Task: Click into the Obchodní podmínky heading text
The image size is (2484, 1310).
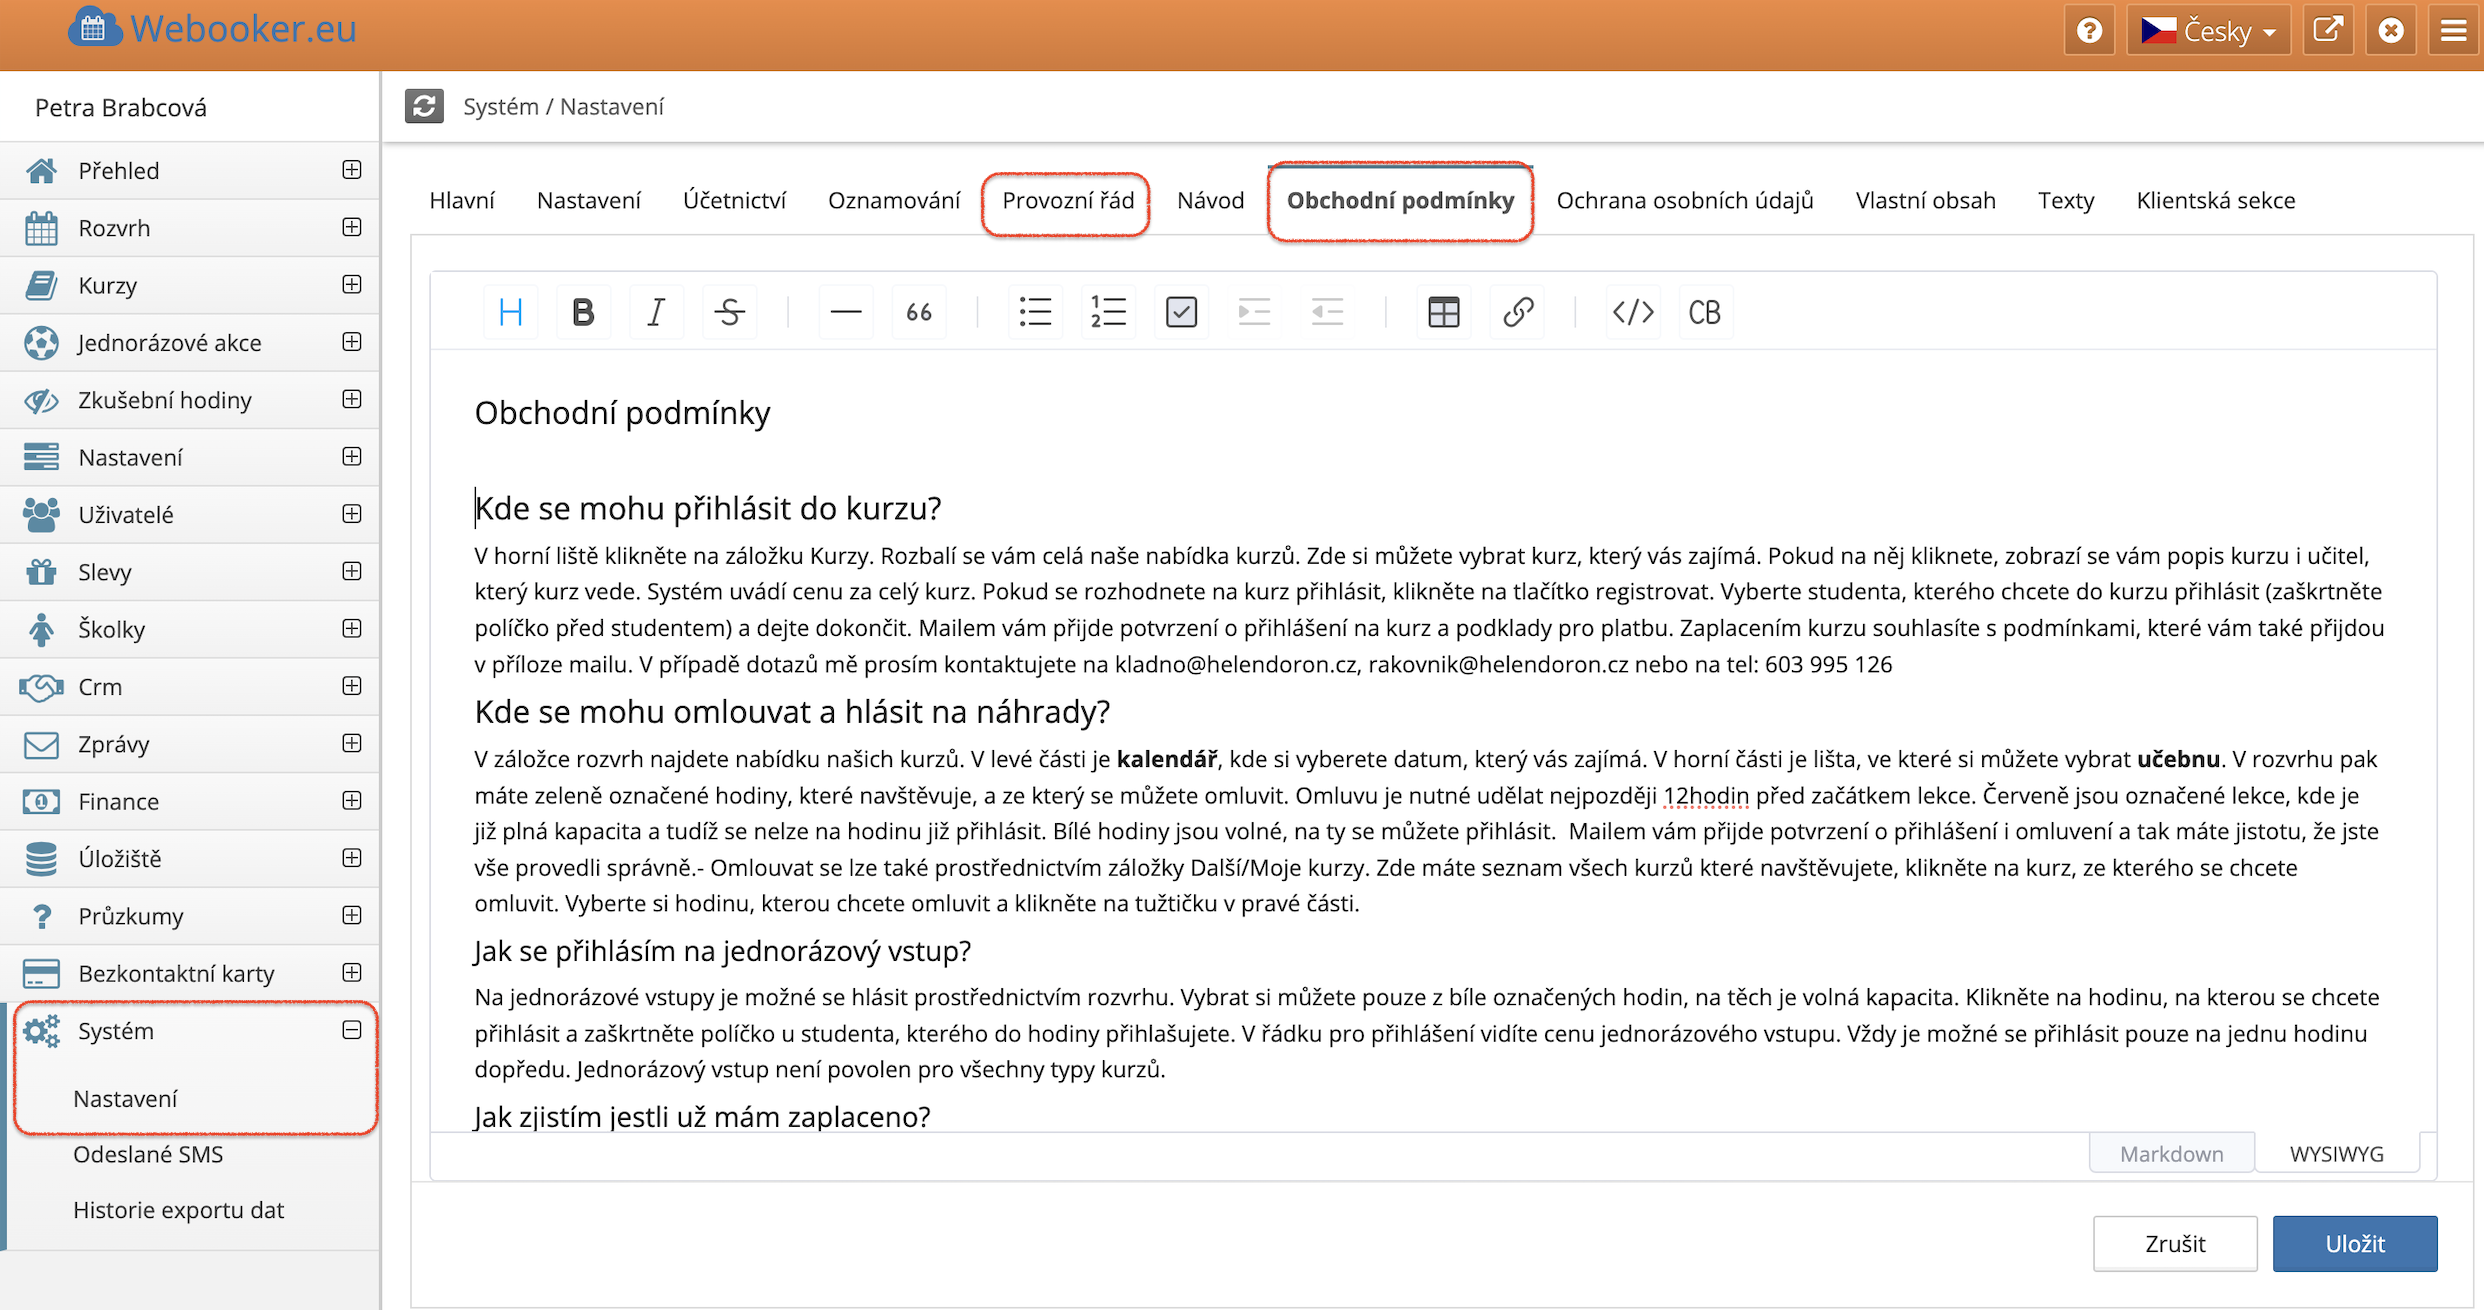Action: [x=622, y=413]
